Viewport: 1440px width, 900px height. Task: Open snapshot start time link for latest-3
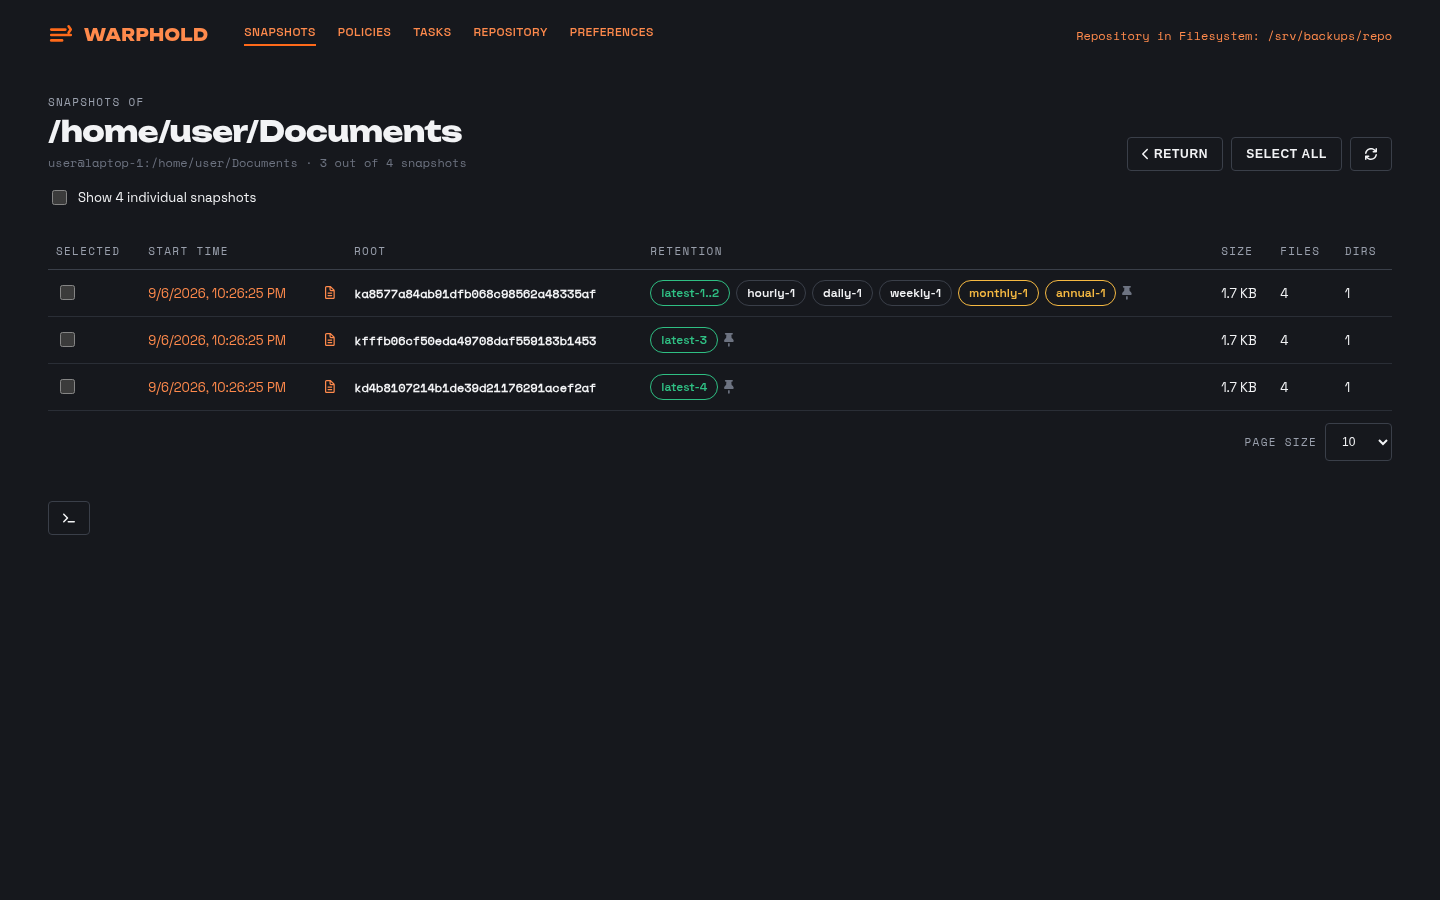(217, 340)
